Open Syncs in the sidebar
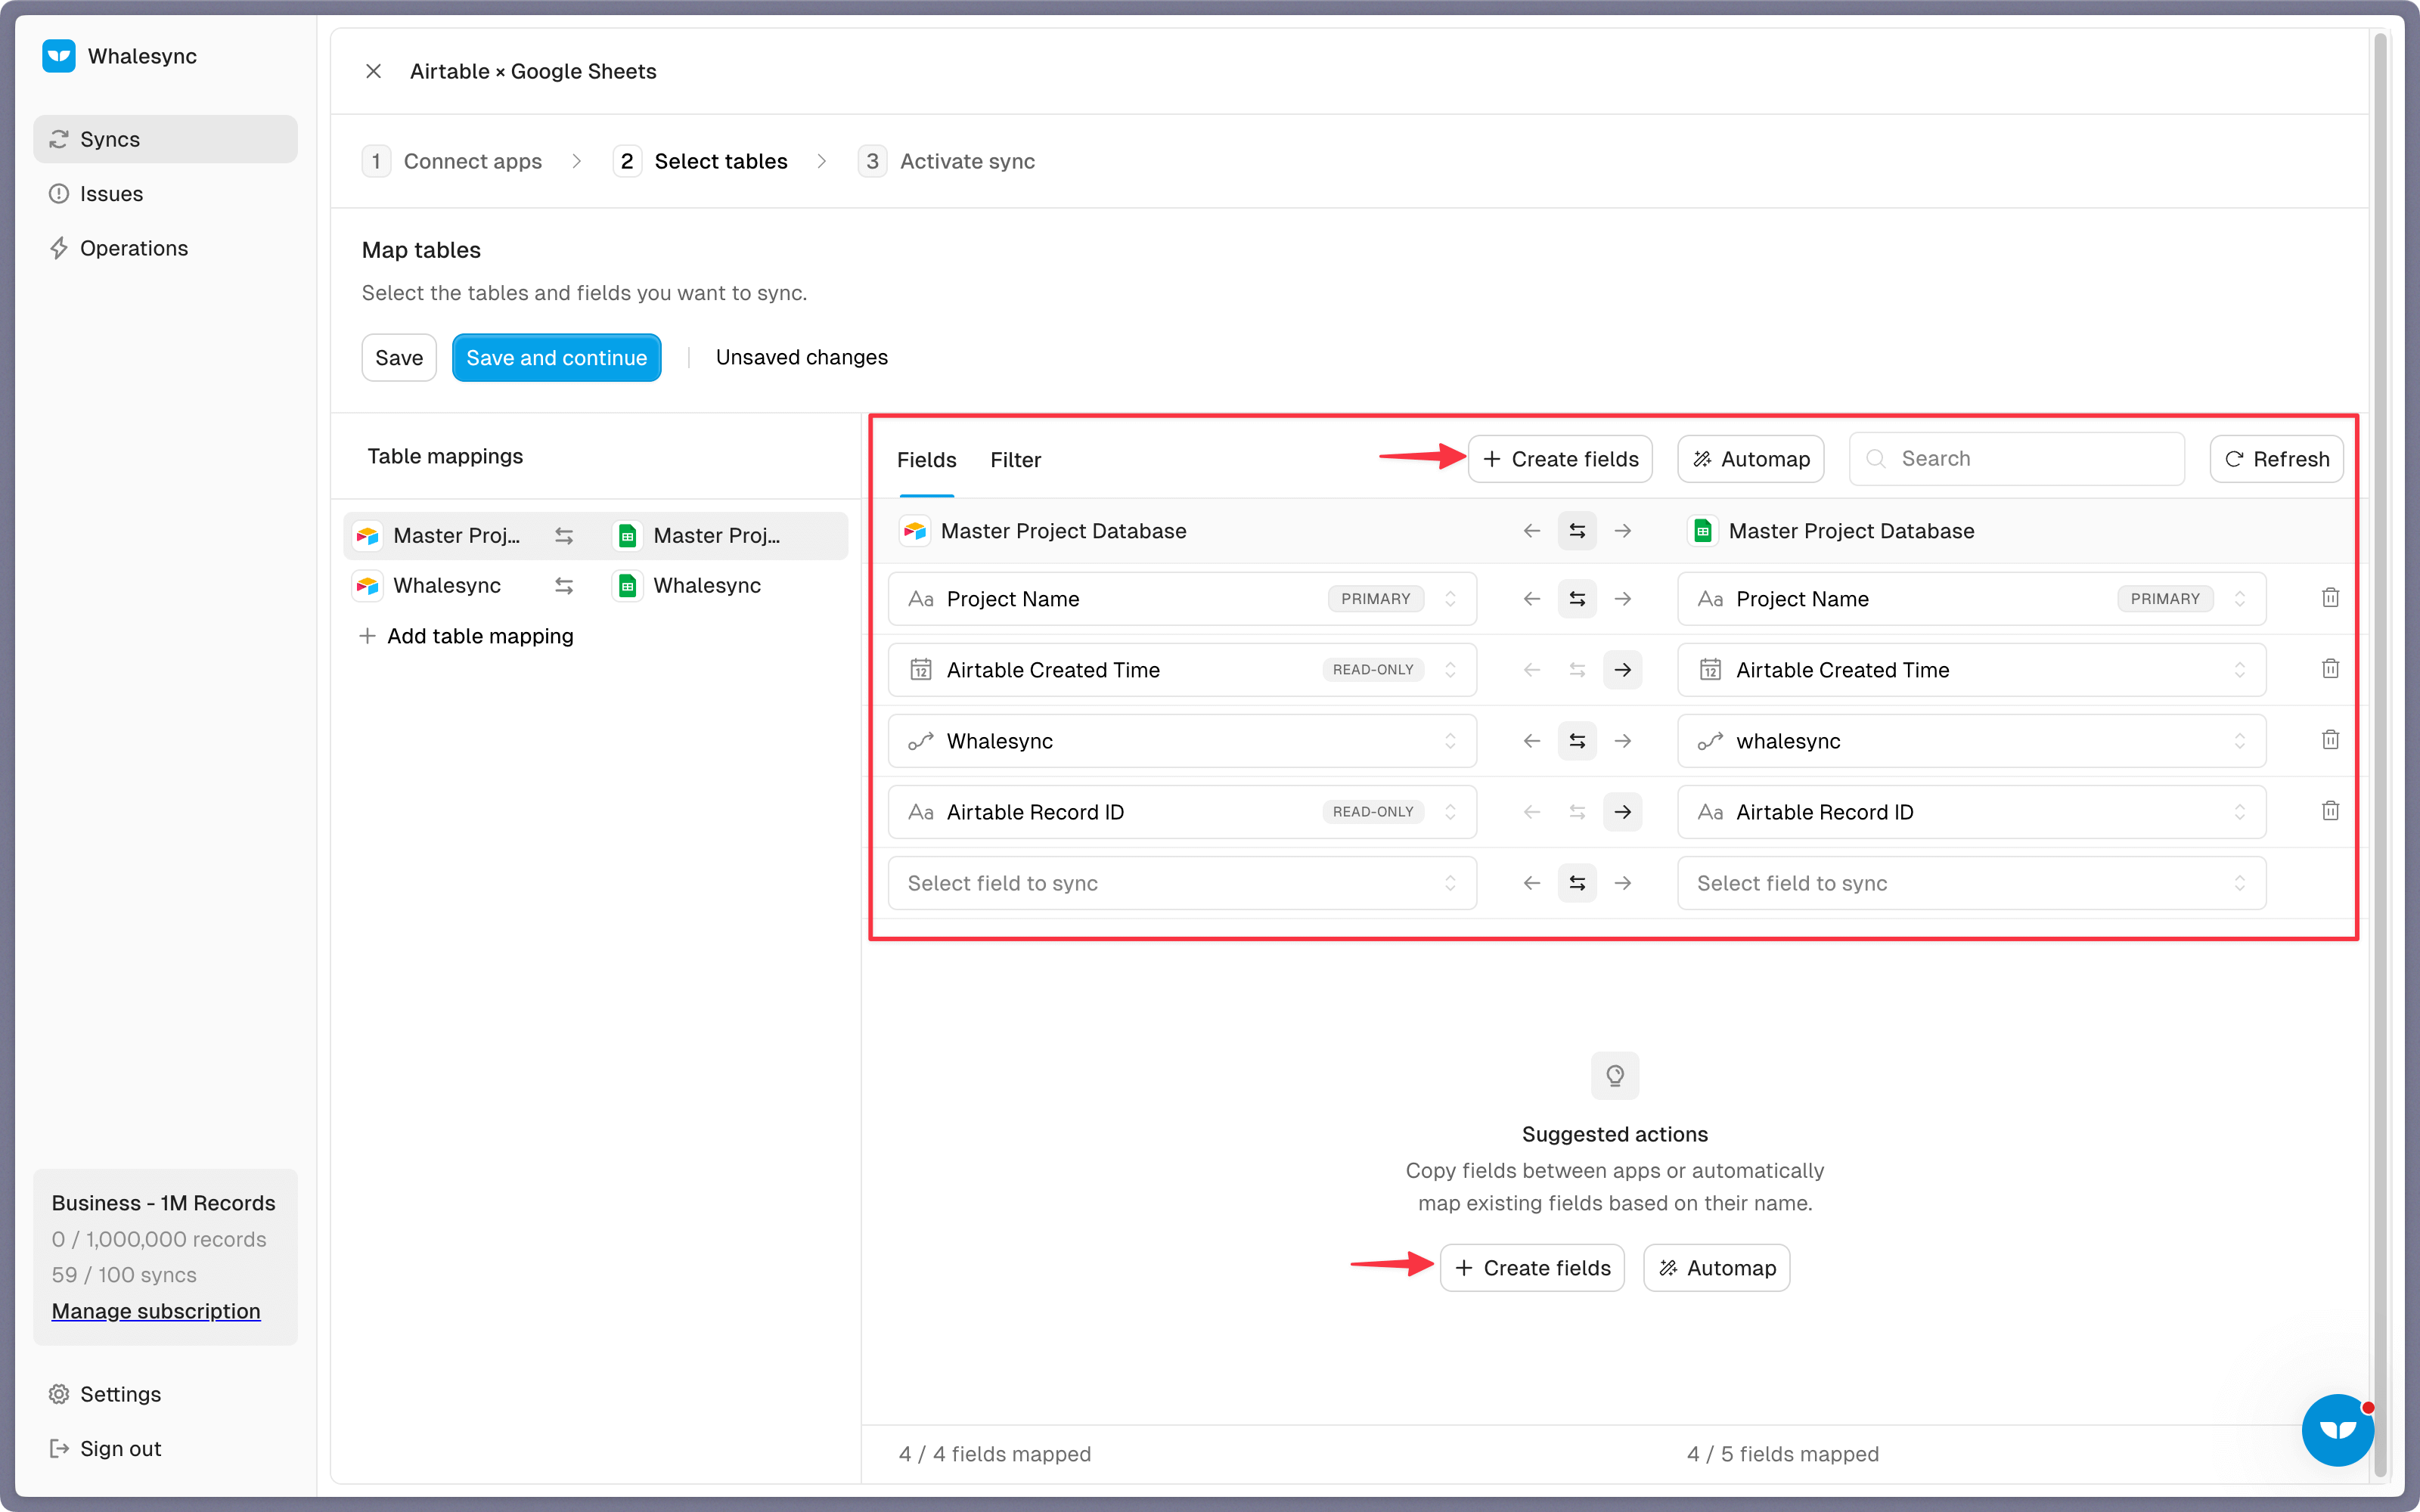Screen dimensions: 2420x1512 click(x=165, y=139)
